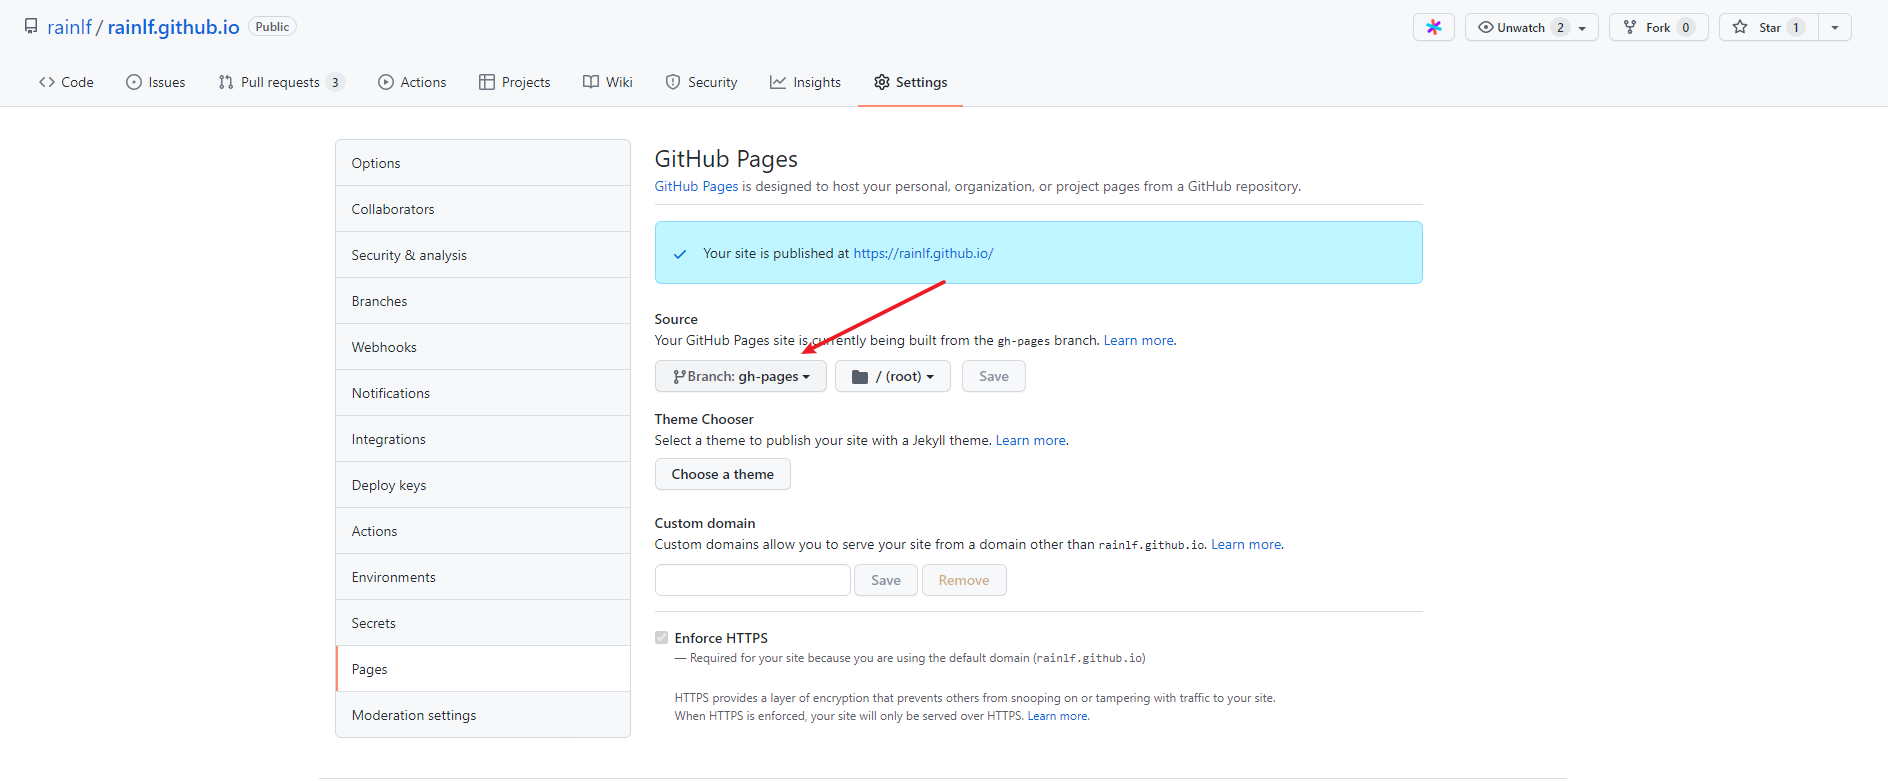1888x781 pixels.
Task: Open Notifications settings
Action: tap(483, 393)
